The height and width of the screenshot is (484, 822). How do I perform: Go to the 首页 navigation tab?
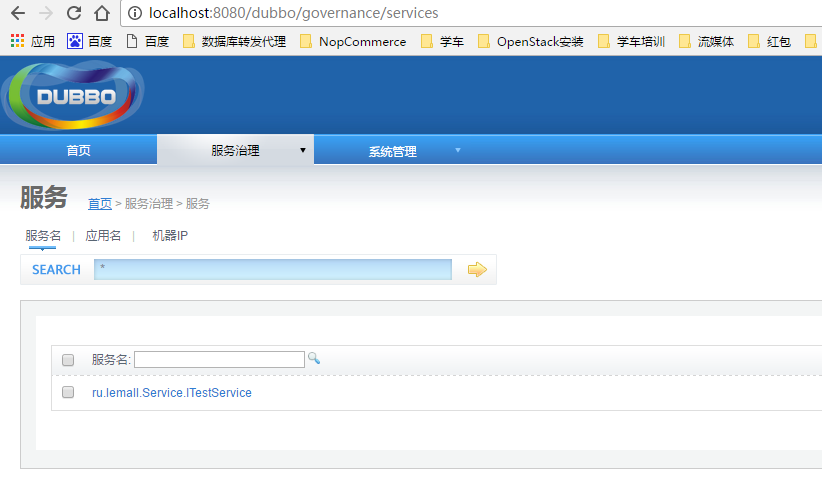[x=79, y=150]
